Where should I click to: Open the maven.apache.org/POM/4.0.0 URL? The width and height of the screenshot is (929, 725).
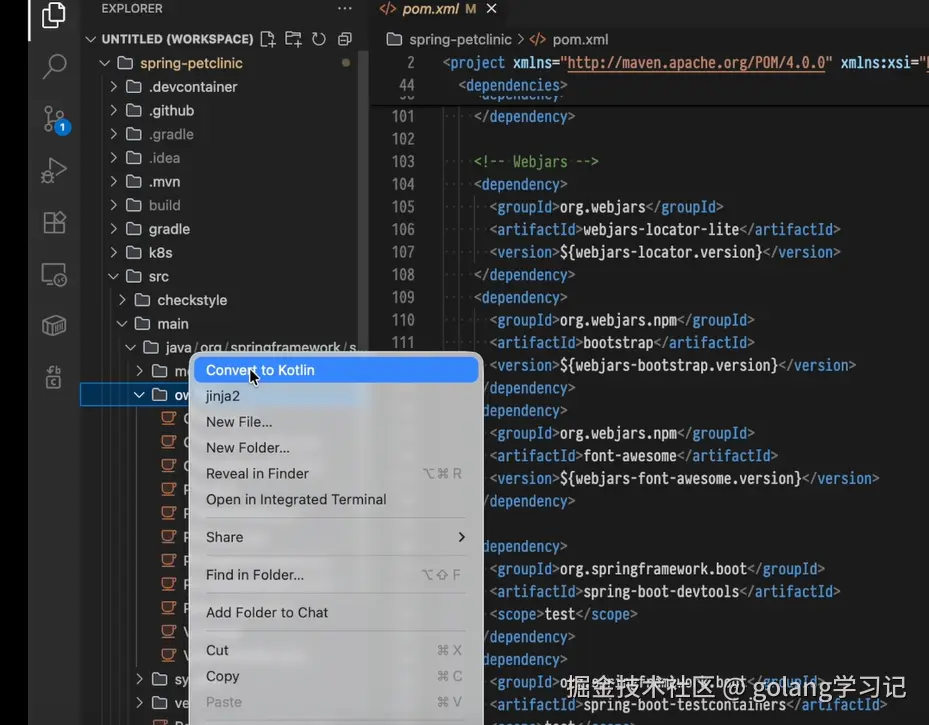point(696,63)
